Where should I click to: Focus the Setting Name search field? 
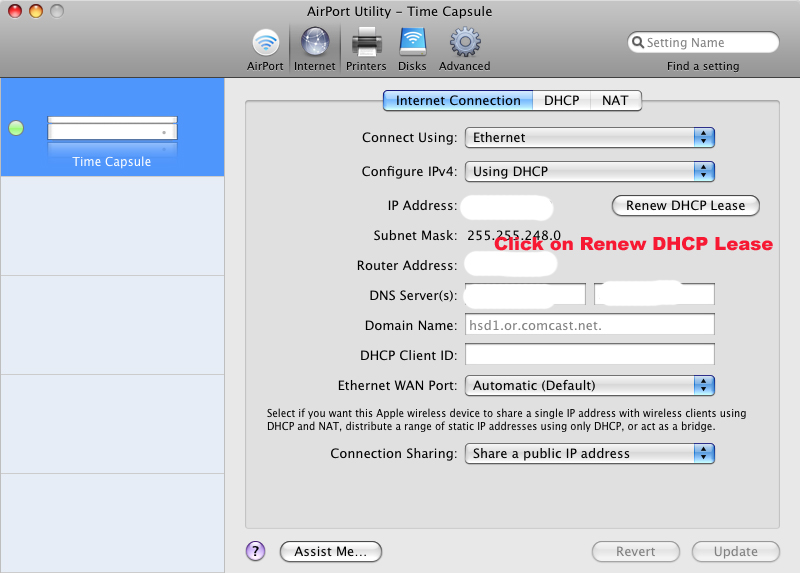tap(703, 42)
